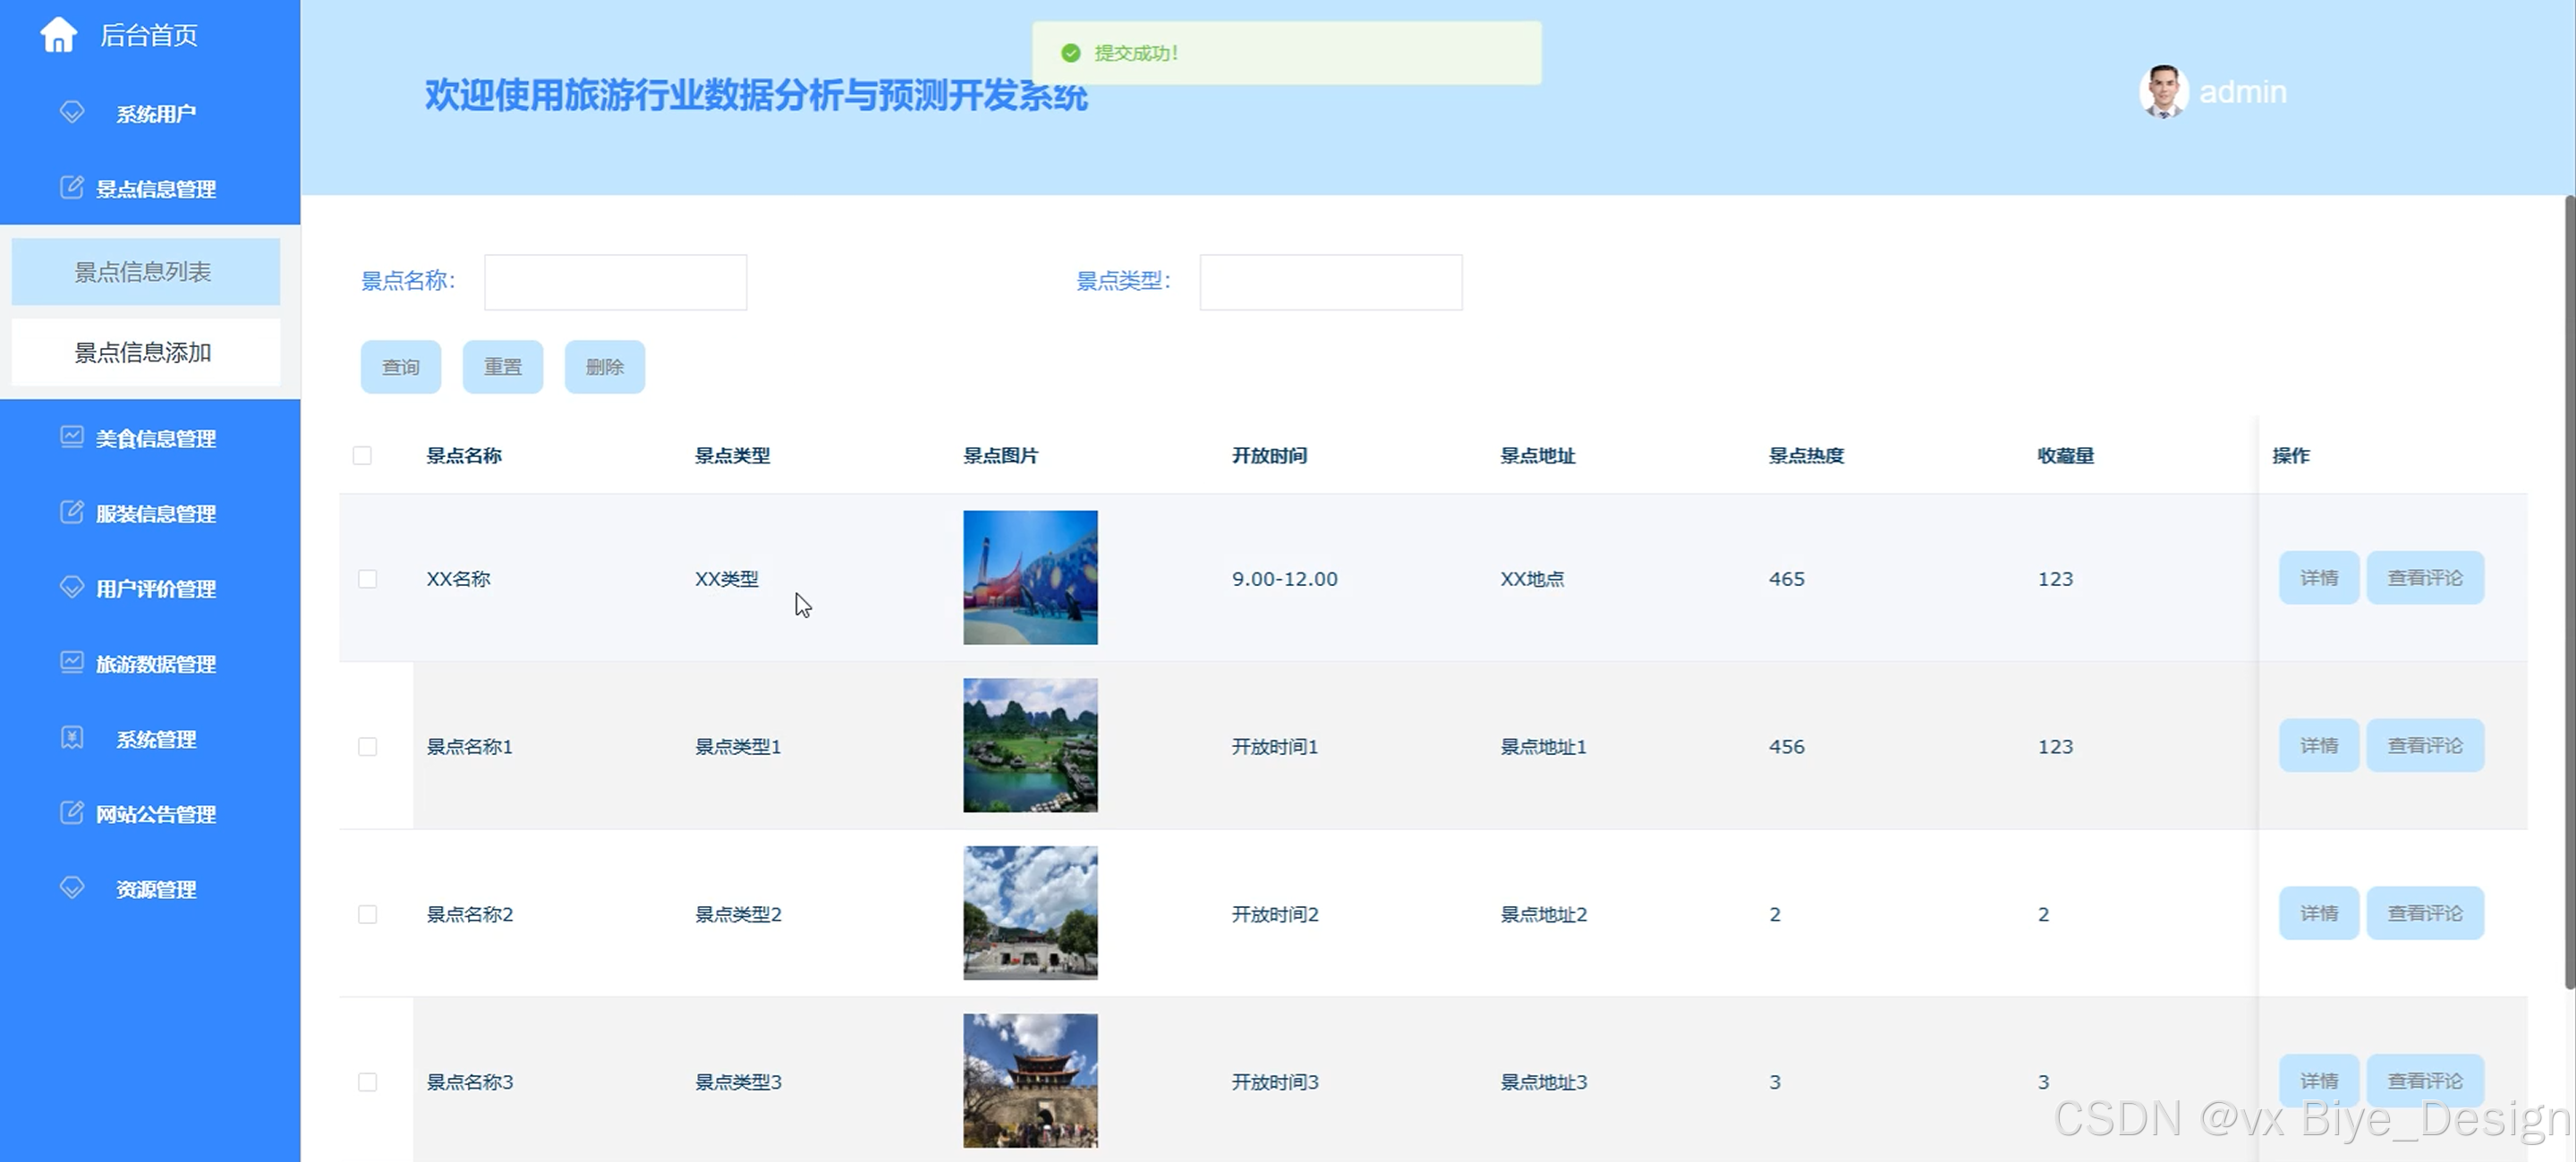Click the 景点热度 column header

pyautogui.click(x=1806, y=456)
